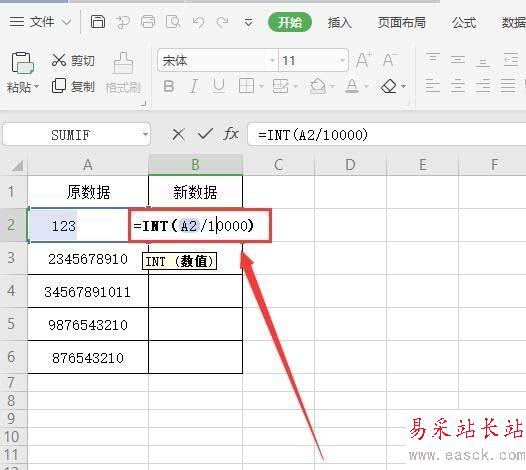This screenshot has width=526, height=470.
Task: Click cell A4 containing 34567891011
Action: coord(88,291)
